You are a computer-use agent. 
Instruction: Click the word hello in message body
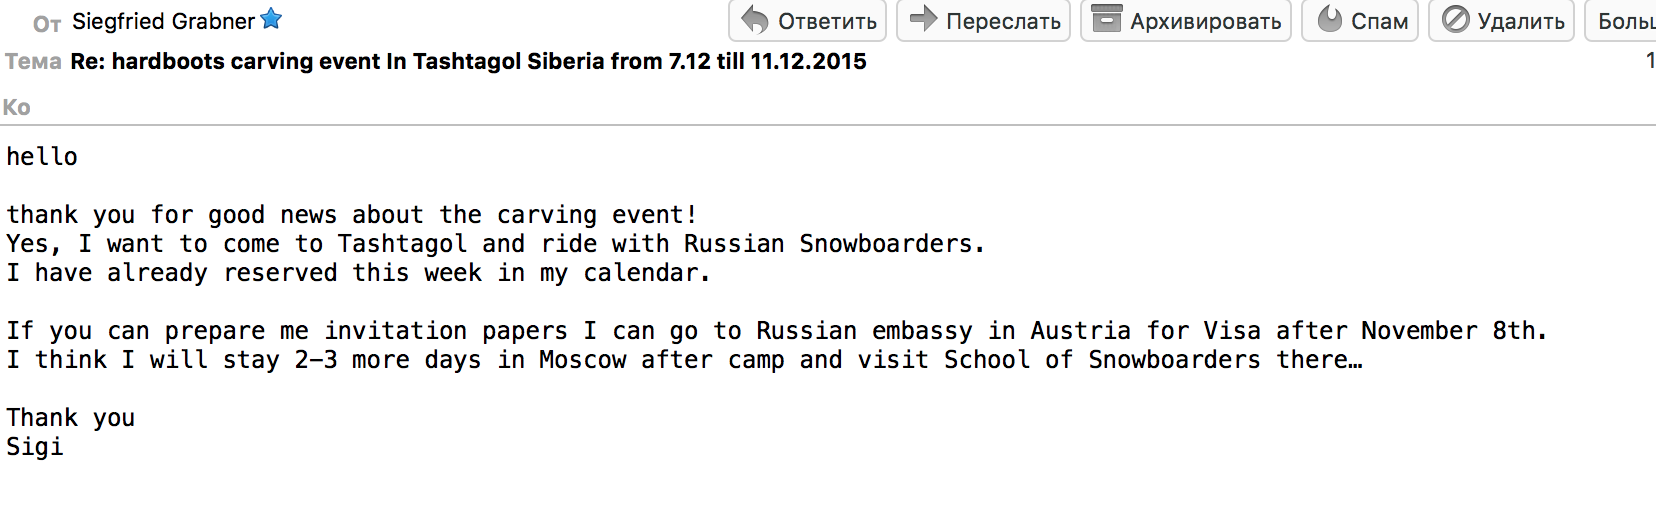42,157
